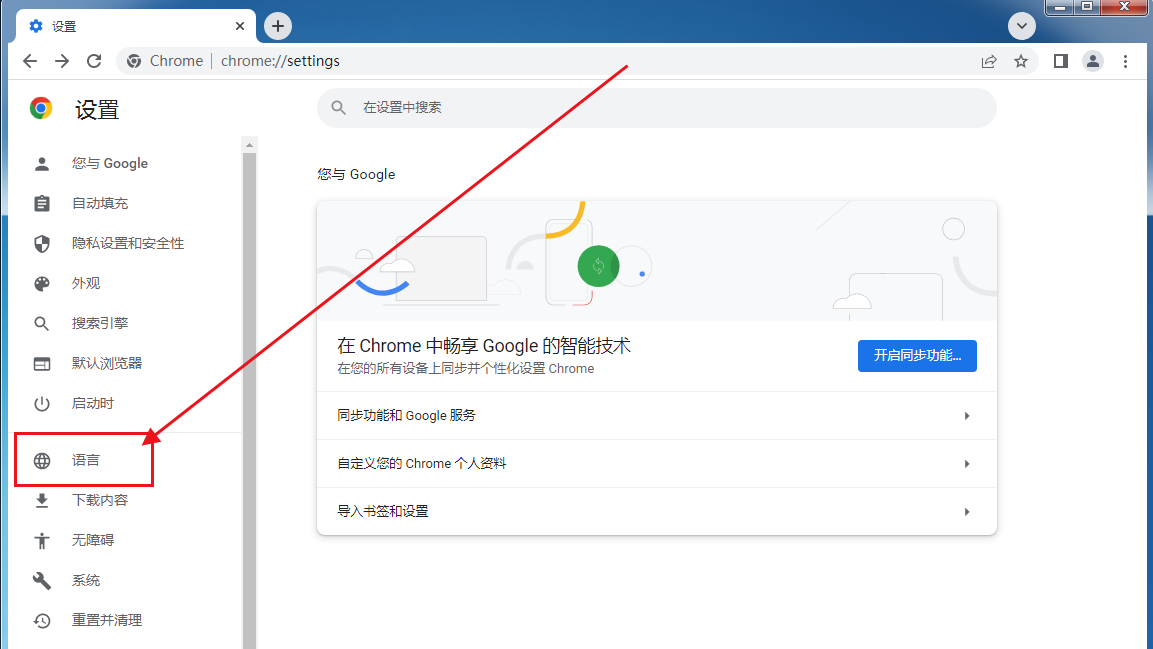
Task: Click the wrench icon for 系统
Action: [42, 581]
